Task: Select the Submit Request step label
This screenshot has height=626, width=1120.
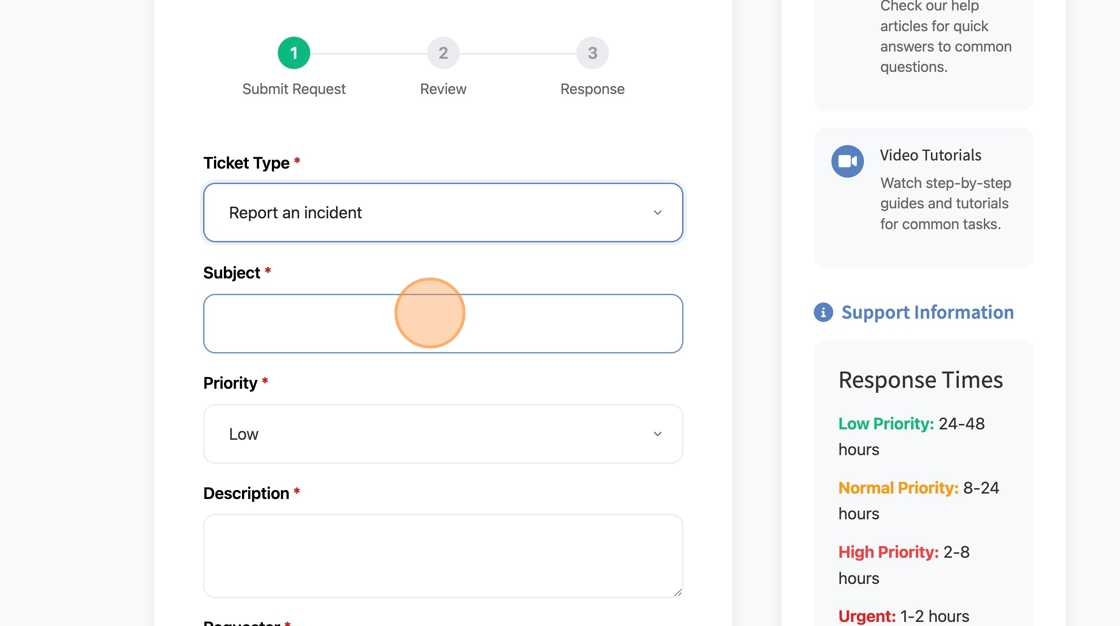Action: coord(294,89)
